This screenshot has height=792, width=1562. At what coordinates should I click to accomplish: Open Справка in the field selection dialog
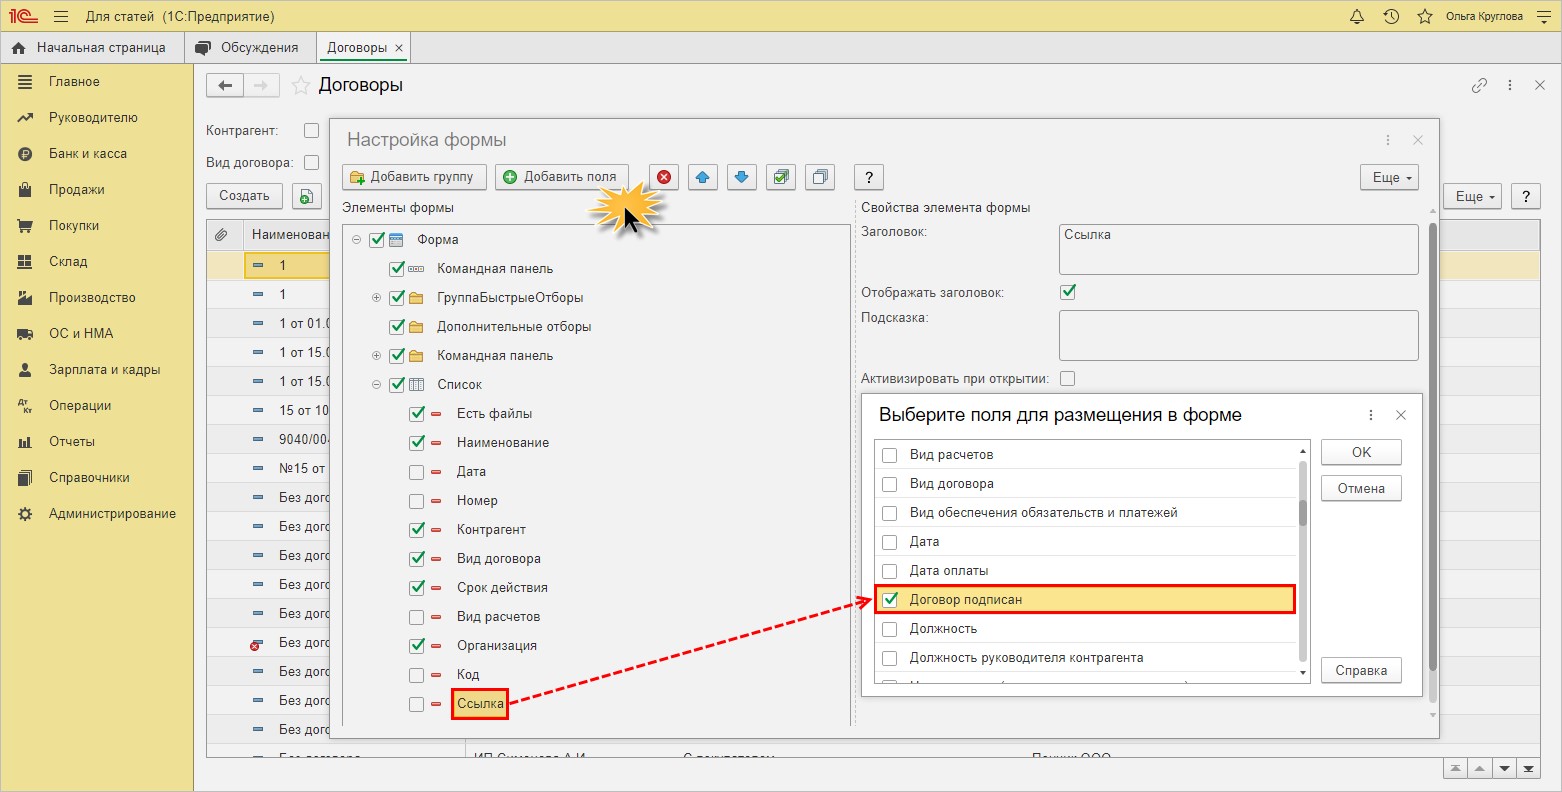pos(1361,671)
